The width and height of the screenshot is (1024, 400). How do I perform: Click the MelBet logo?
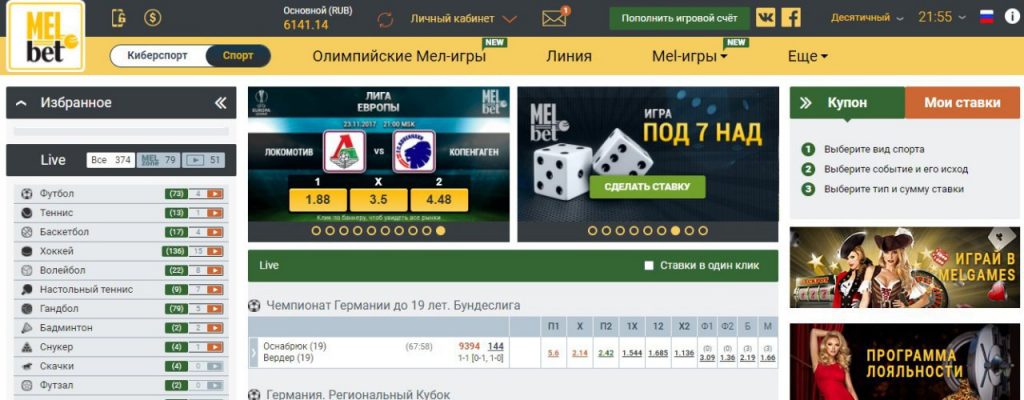point(46,36)
